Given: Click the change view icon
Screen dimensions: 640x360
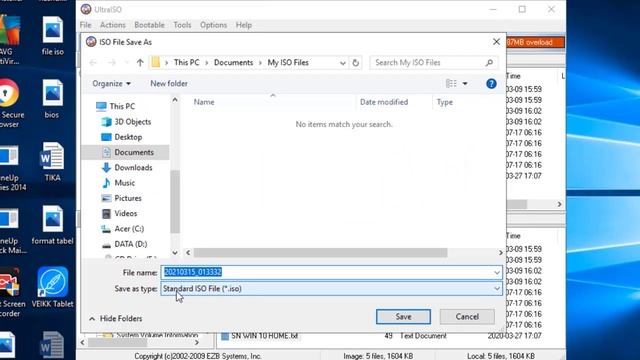Looking at the screenshot, I should [x=451, y=84].
